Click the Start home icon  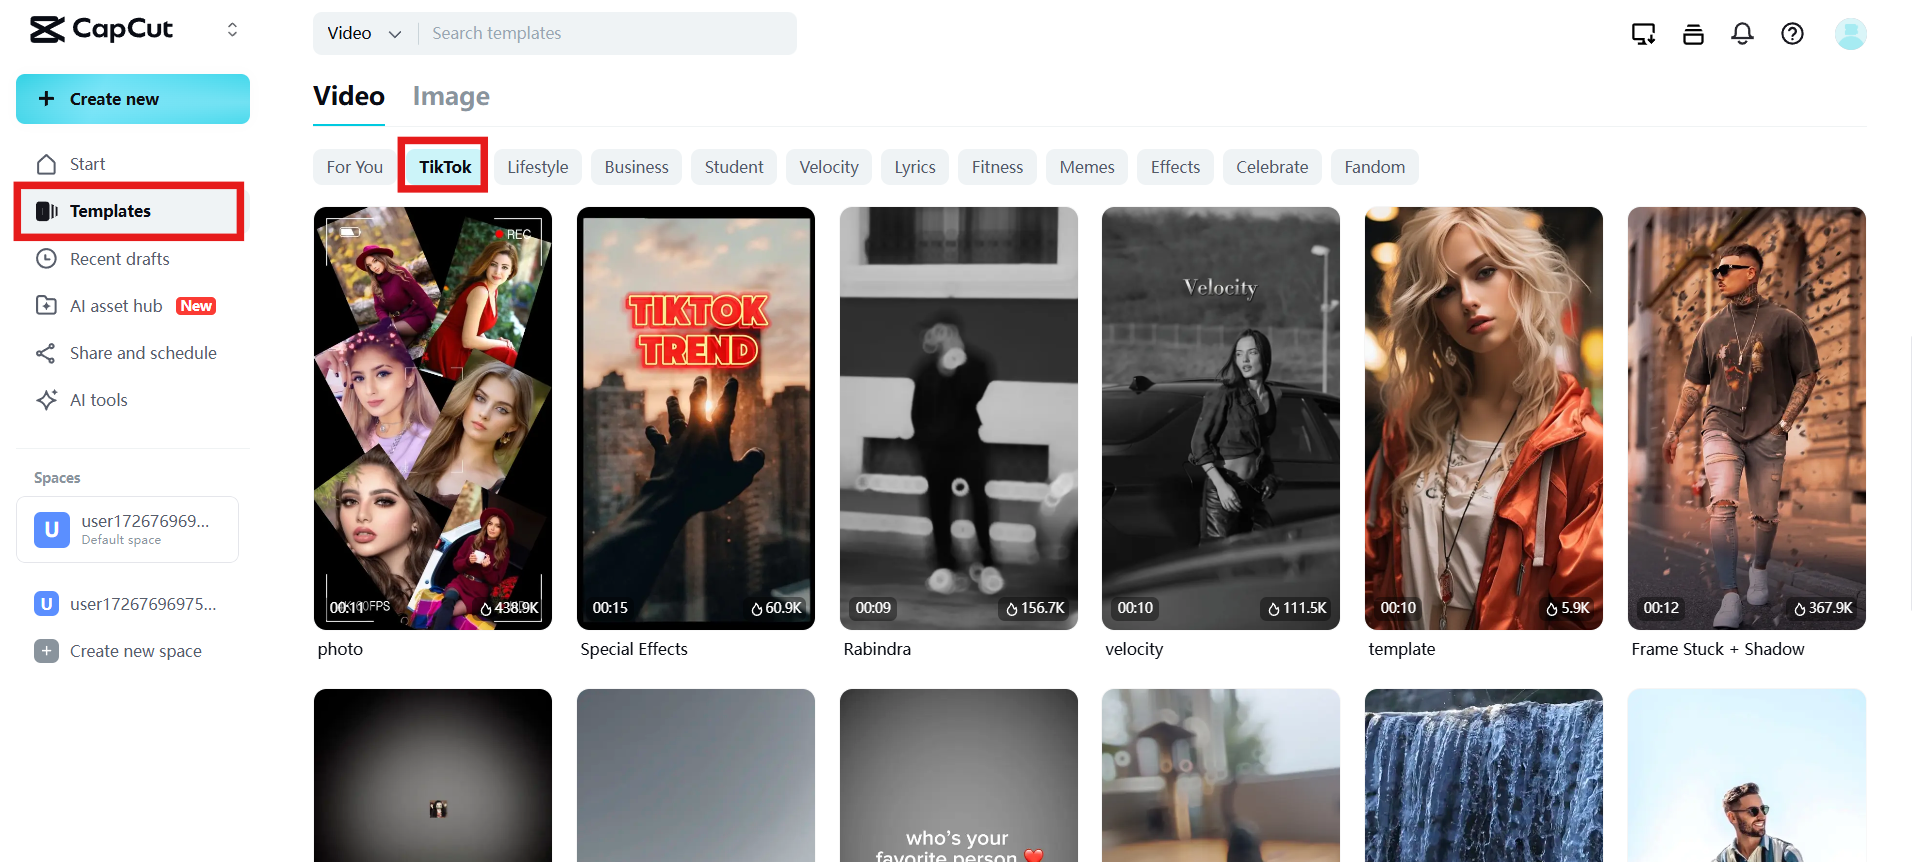click(x=46, y=164)
